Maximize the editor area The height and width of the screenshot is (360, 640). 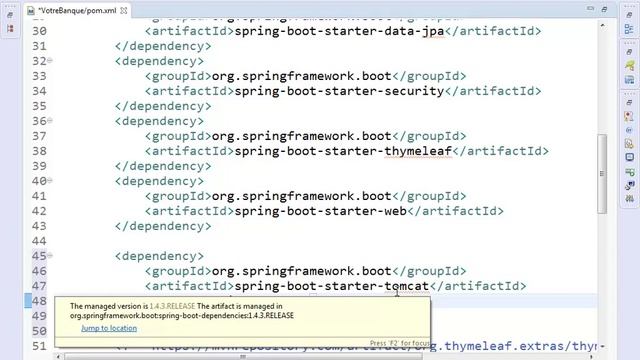[604, 9]
